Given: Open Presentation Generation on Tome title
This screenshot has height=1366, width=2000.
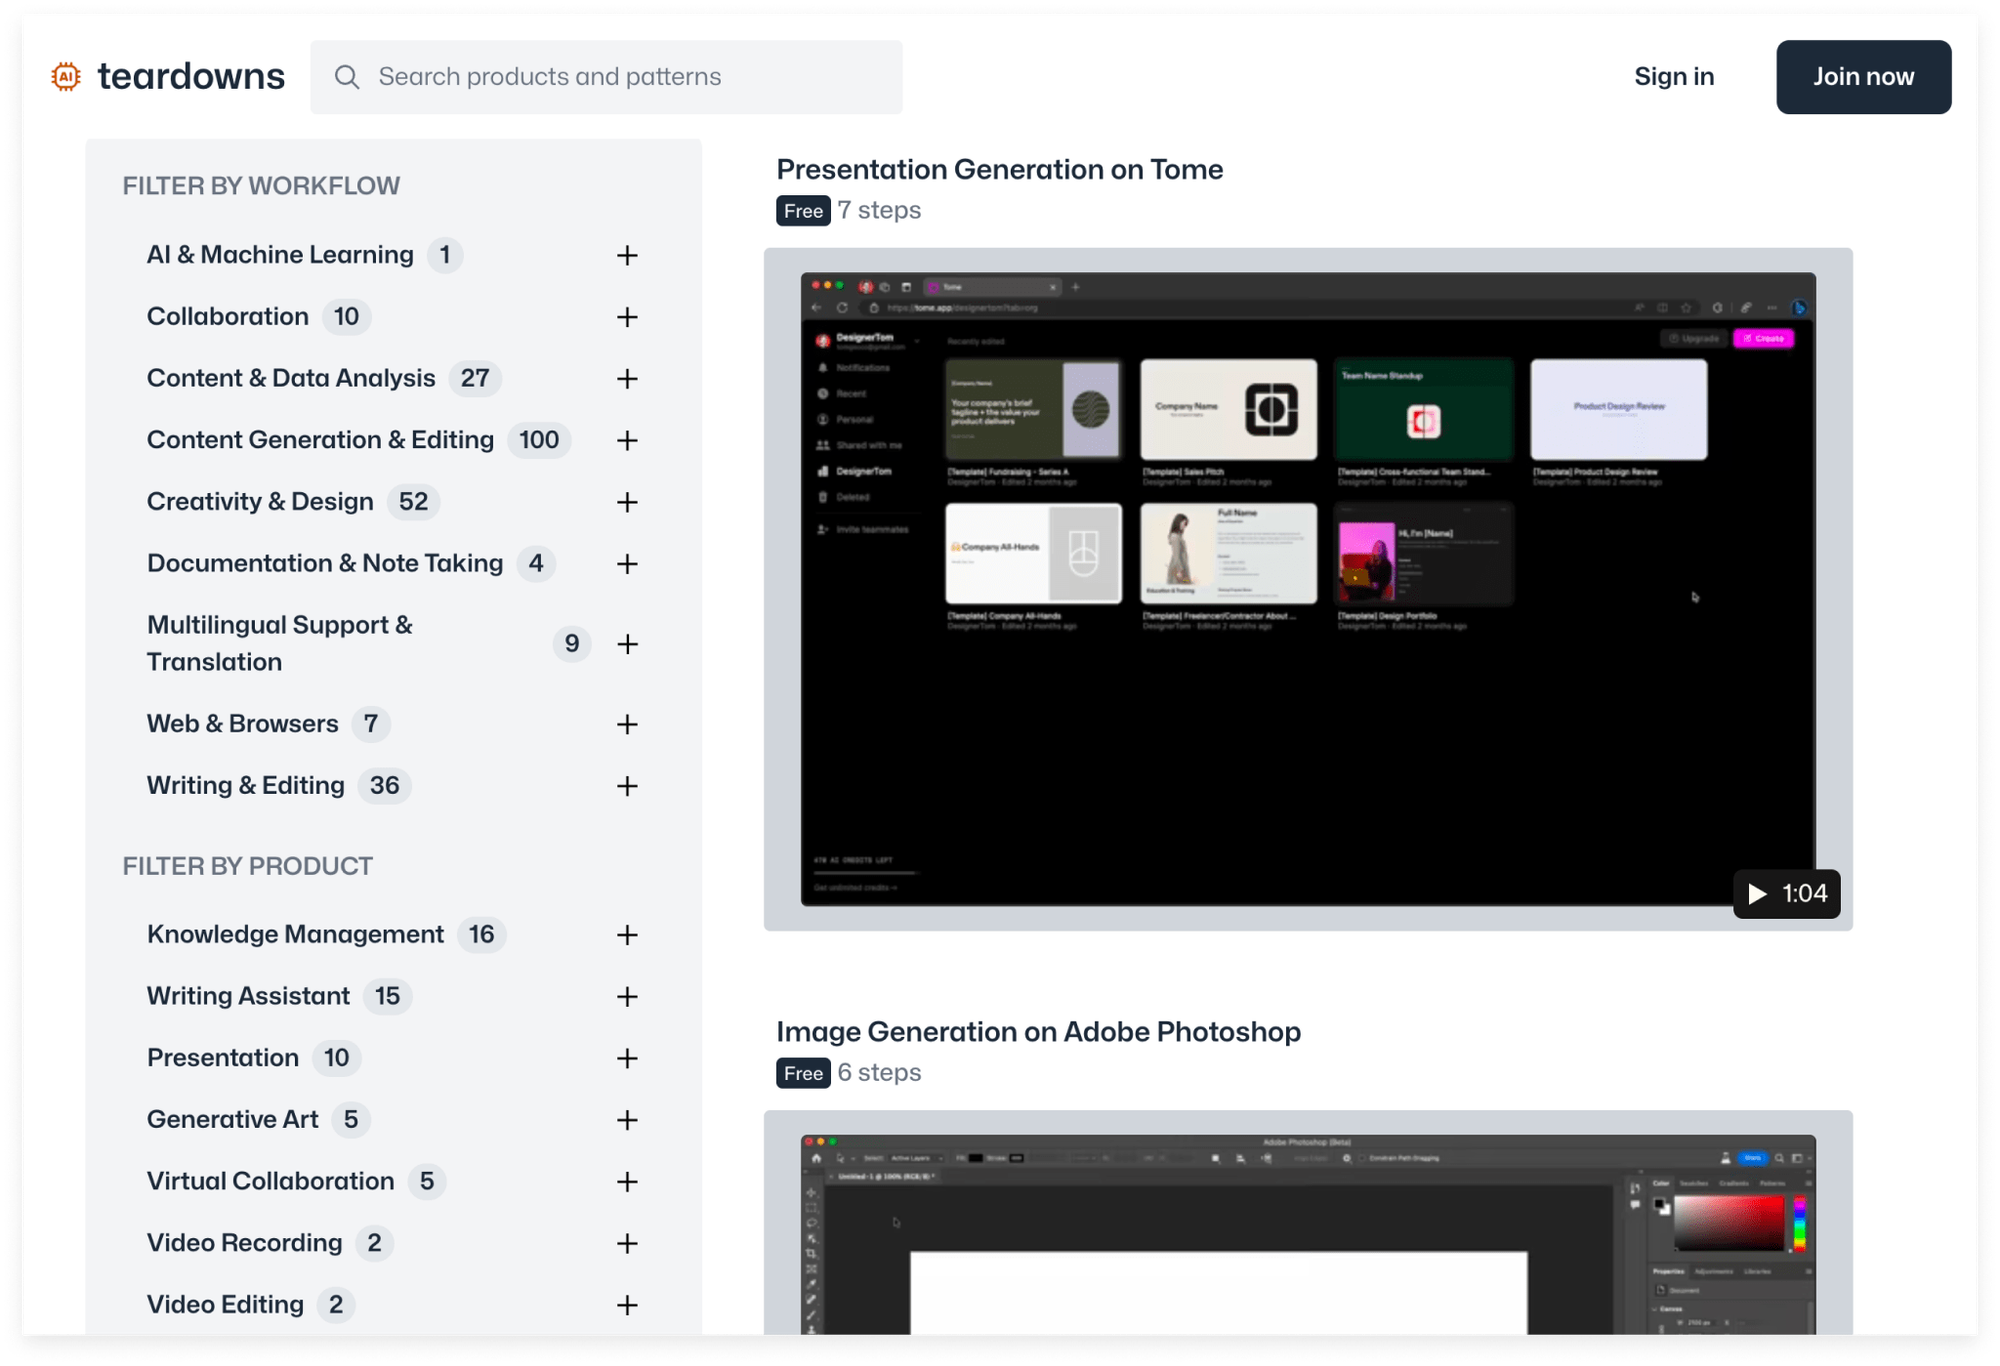Looking at the screenshot, I should (999, 170).
